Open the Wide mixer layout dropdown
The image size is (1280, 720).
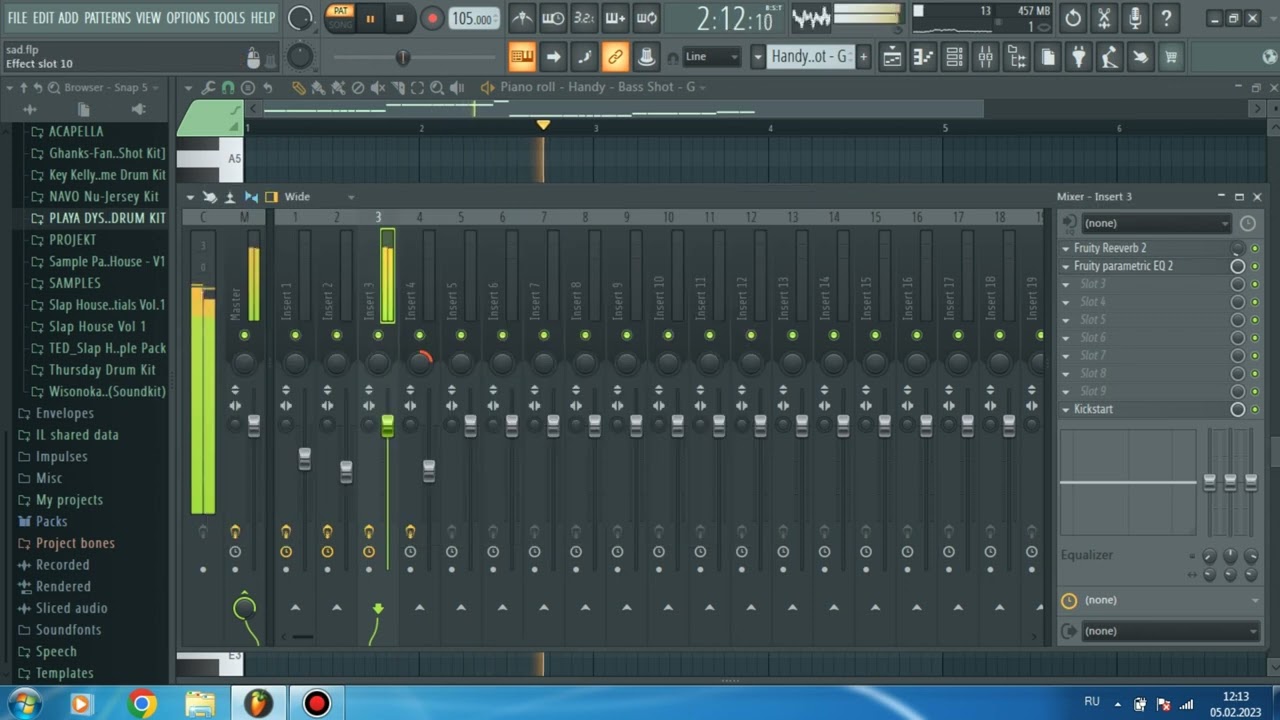pos(319,197)
